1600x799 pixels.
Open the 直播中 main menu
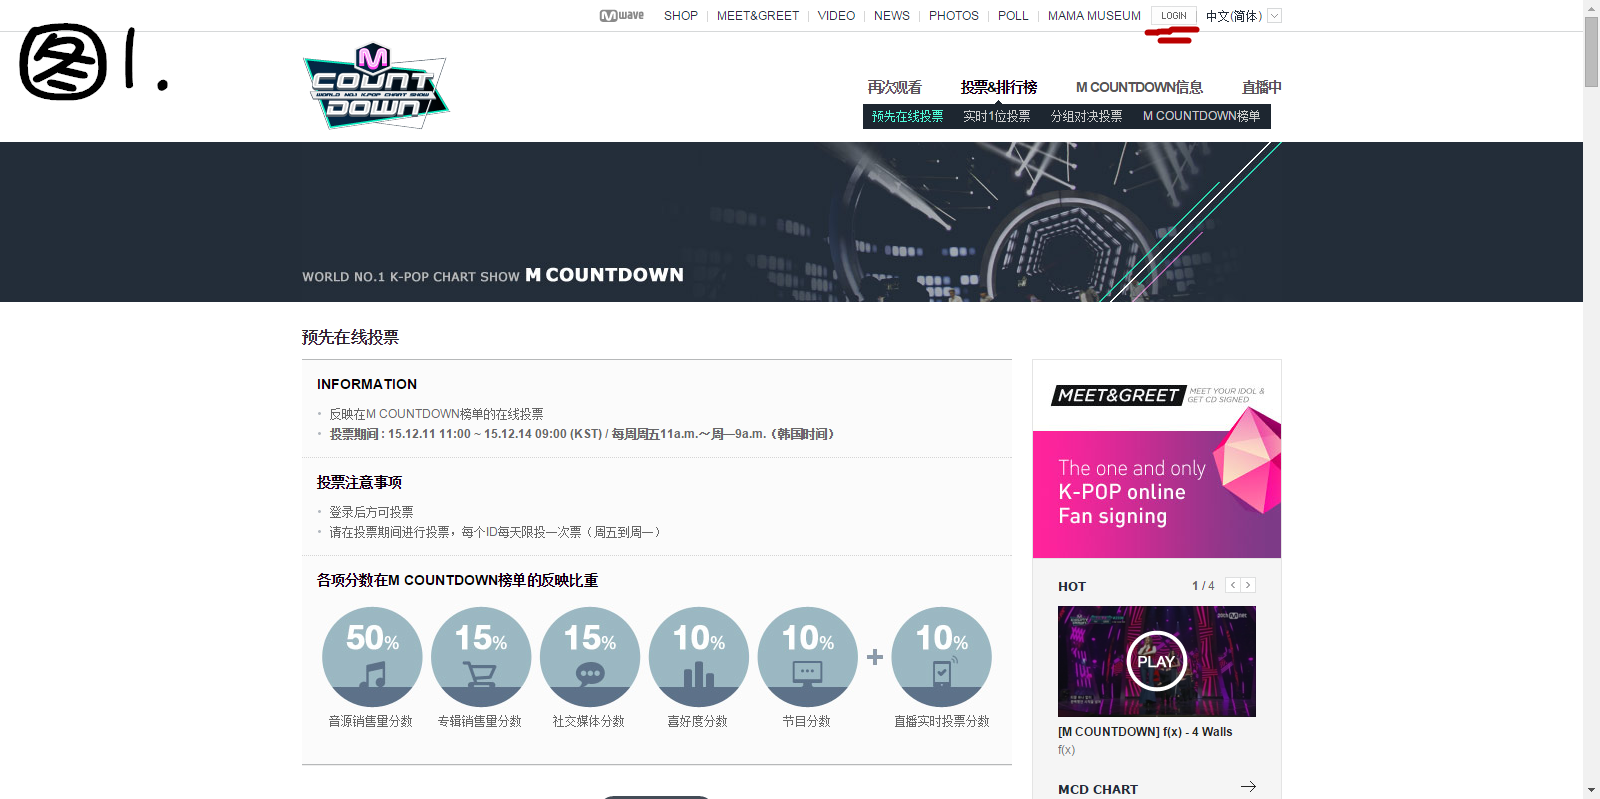click(x=1261, y=87)
